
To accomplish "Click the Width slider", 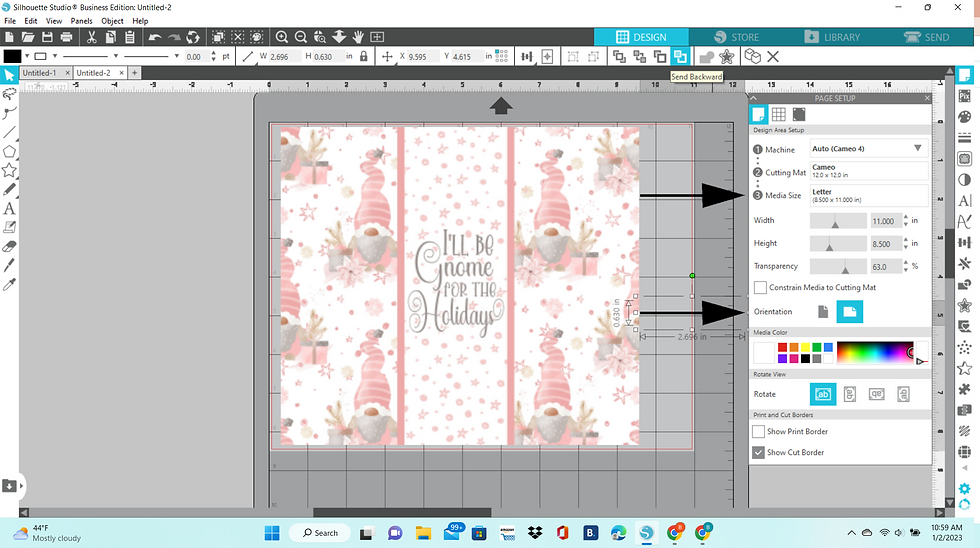I will pos(838,221).
